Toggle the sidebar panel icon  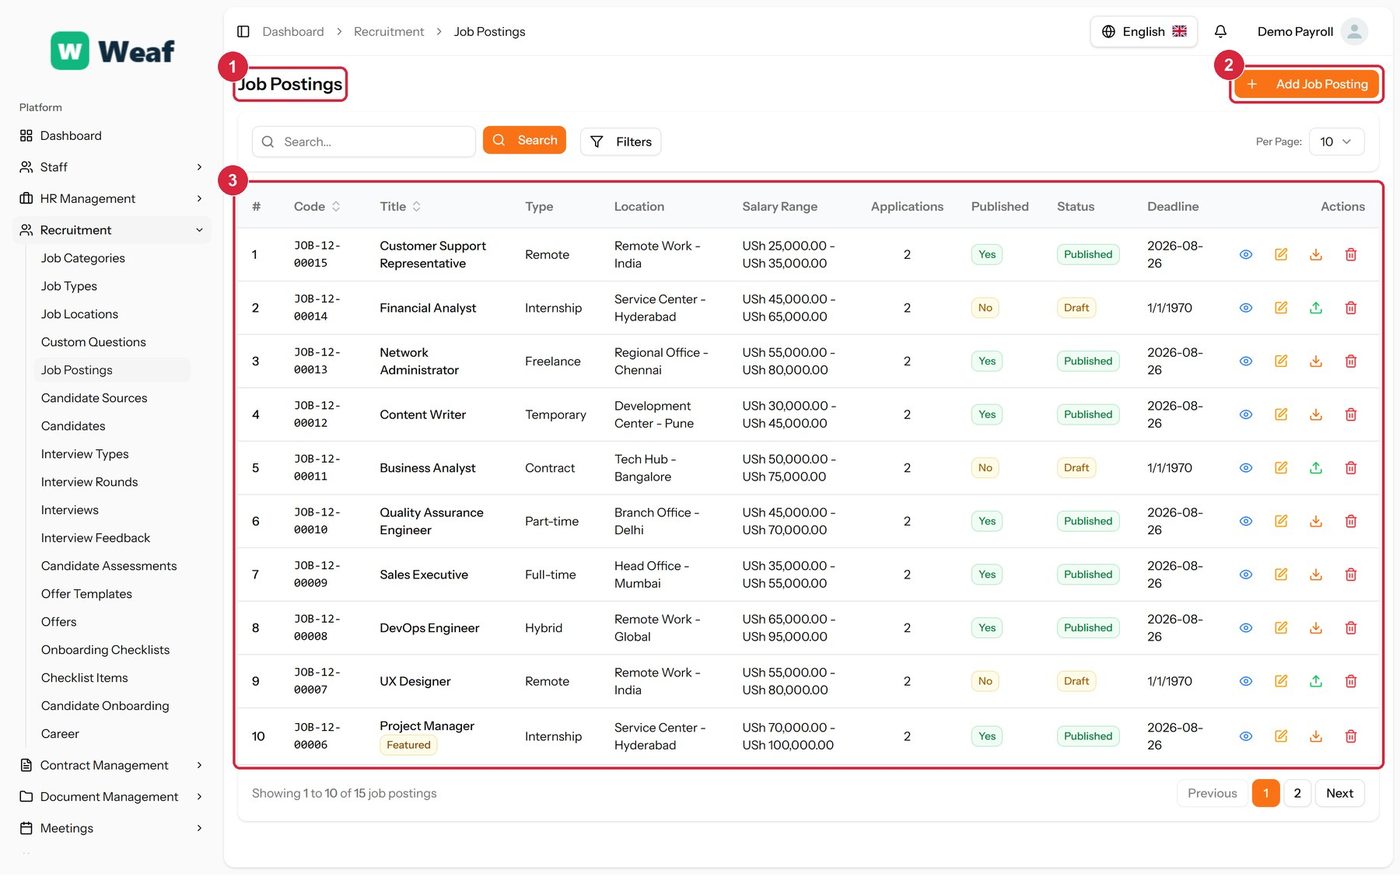click(x=243, y=32)
